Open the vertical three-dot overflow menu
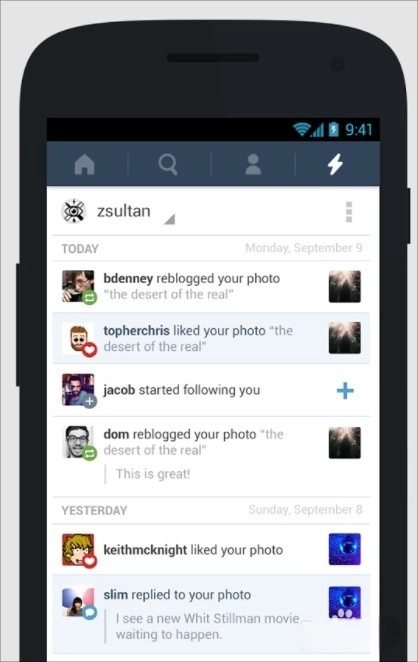 click(x=349, y=212)
